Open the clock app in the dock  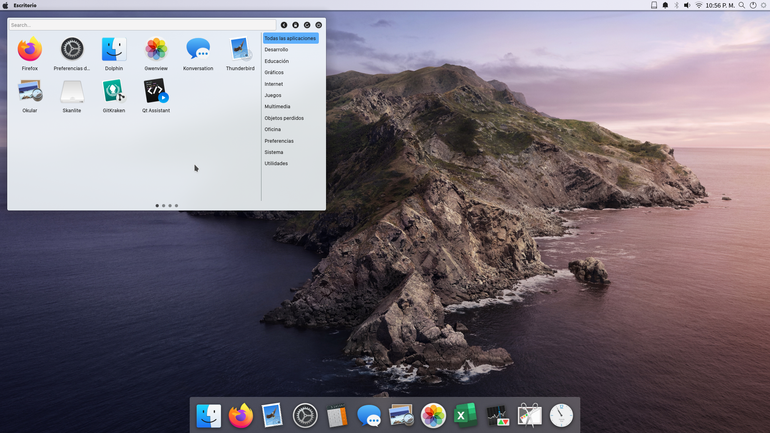tap(561, 415)
